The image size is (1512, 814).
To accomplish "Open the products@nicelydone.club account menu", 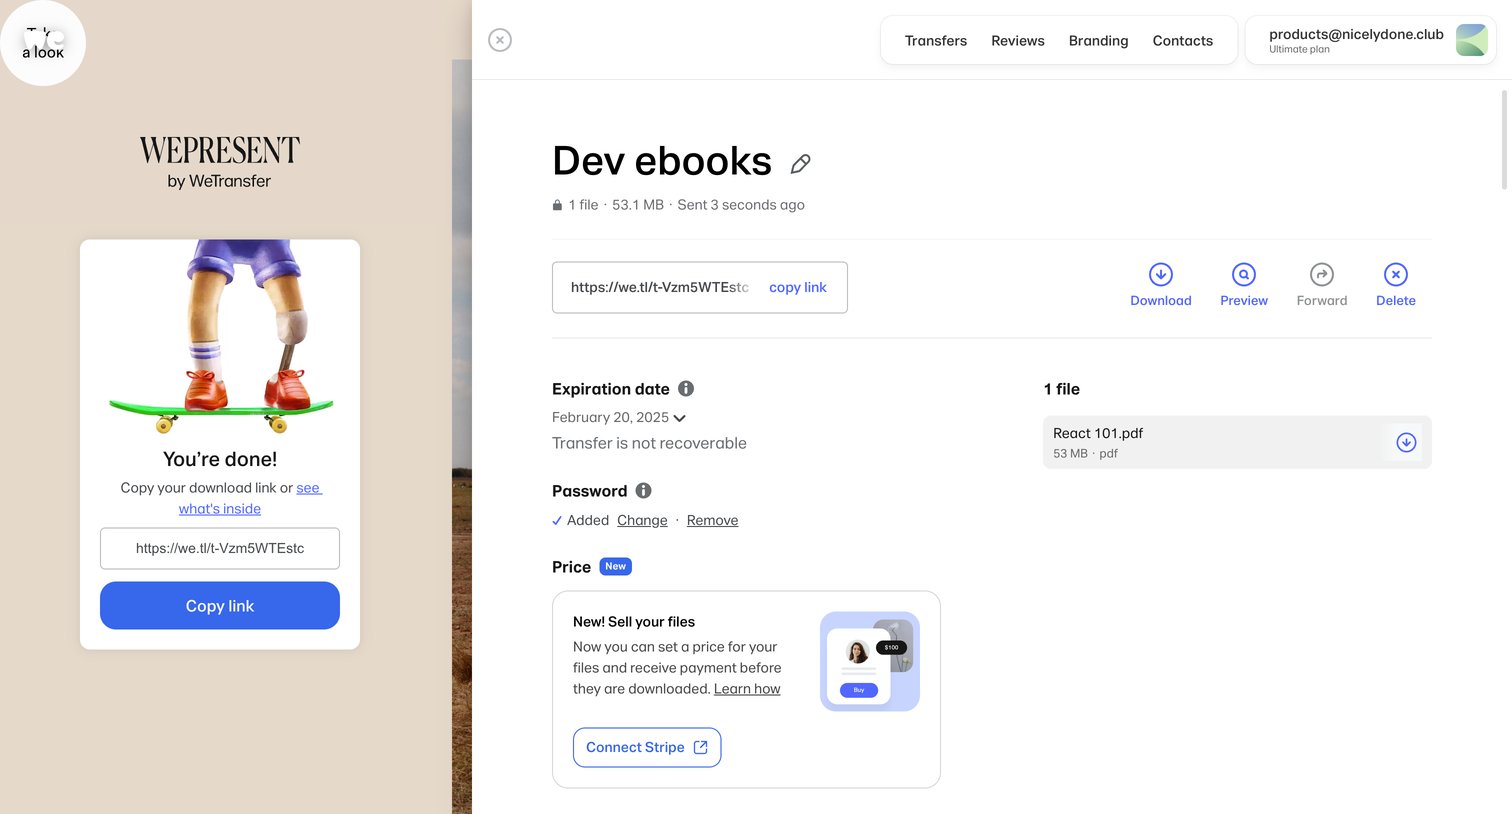I will [x=1370, y=40].
